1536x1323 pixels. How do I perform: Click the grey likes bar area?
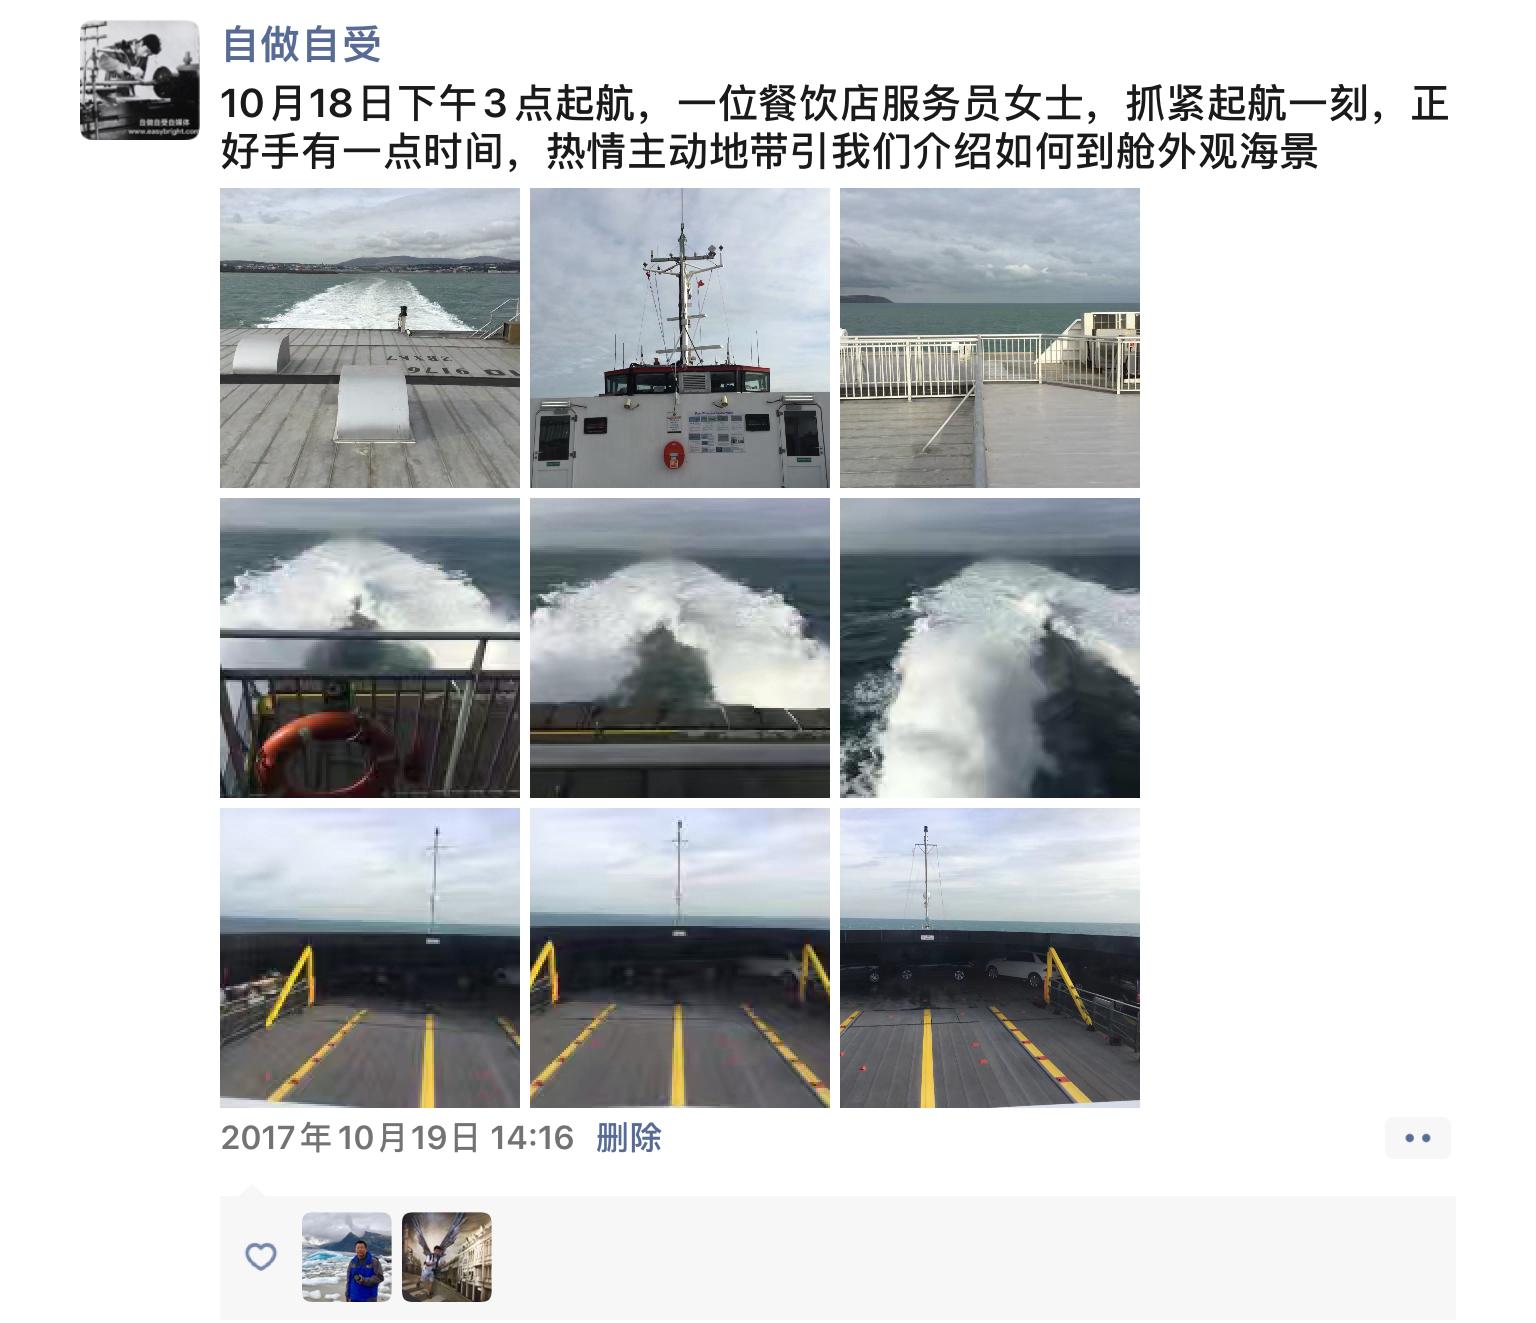pyautogui.click(x=838, y=1257)
